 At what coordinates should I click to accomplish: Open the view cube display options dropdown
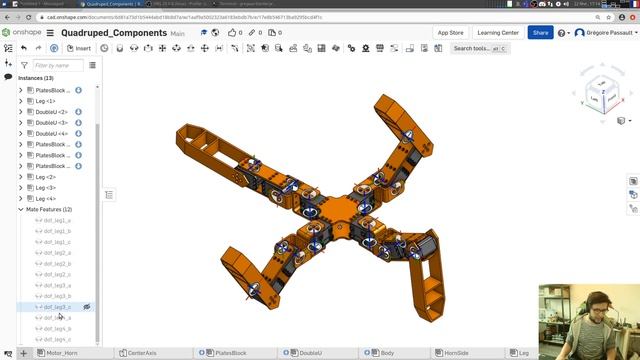[624, 121]
